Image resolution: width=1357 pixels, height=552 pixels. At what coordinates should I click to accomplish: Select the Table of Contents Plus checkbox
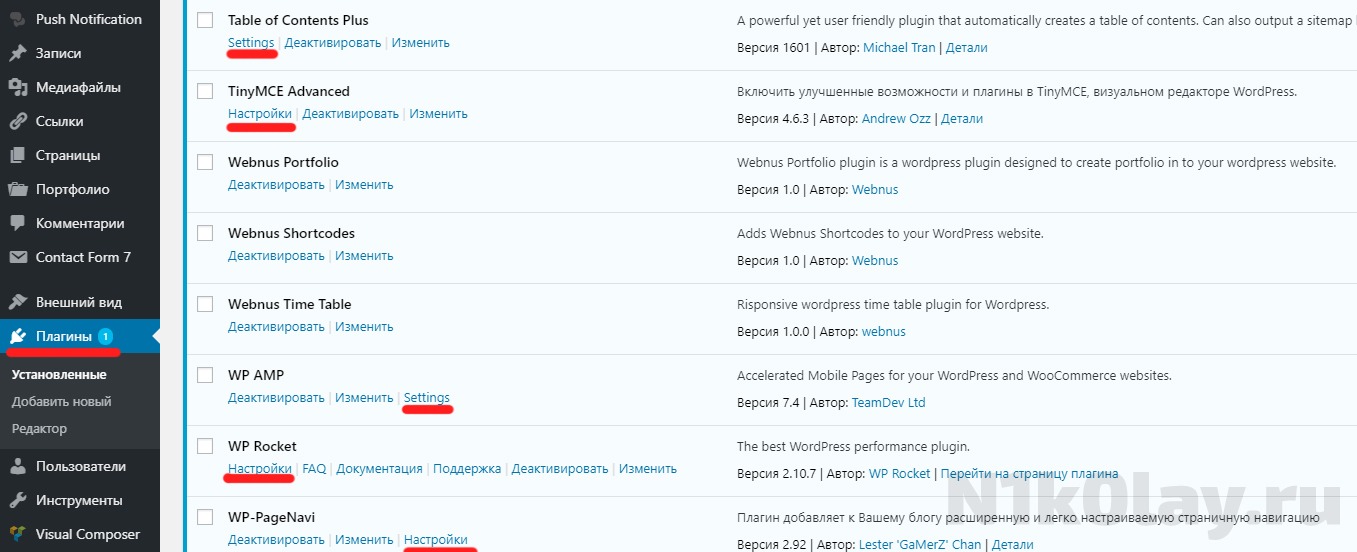coord(205,20)
